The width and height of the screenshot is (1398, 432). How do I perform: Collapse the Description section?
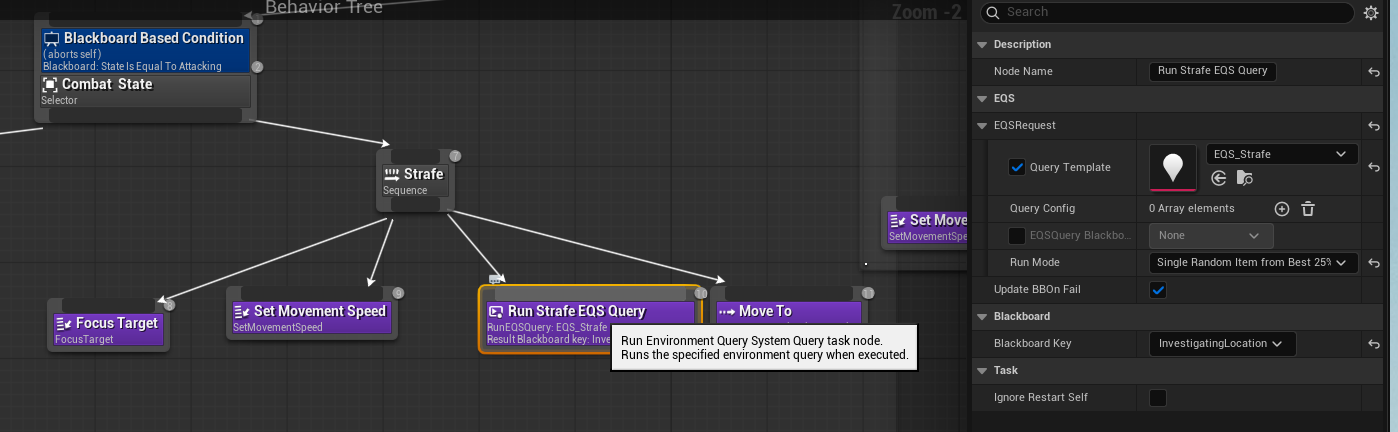[983, 45]
